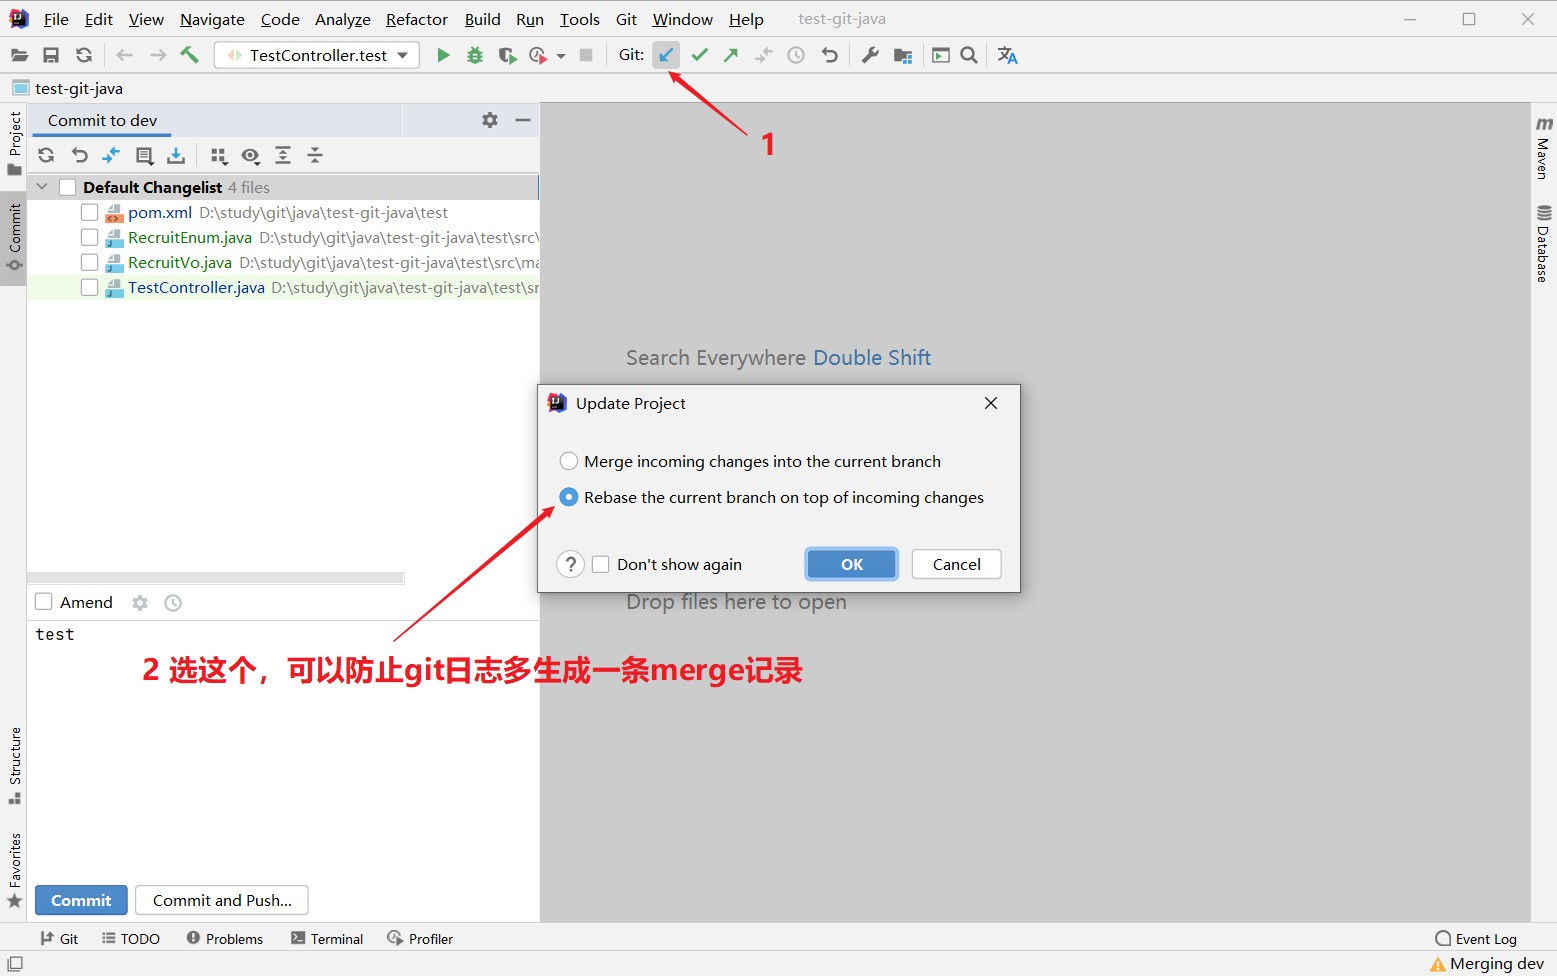Open the Event Log
Screen dimensions: 1557x976
coord(1476,939)
